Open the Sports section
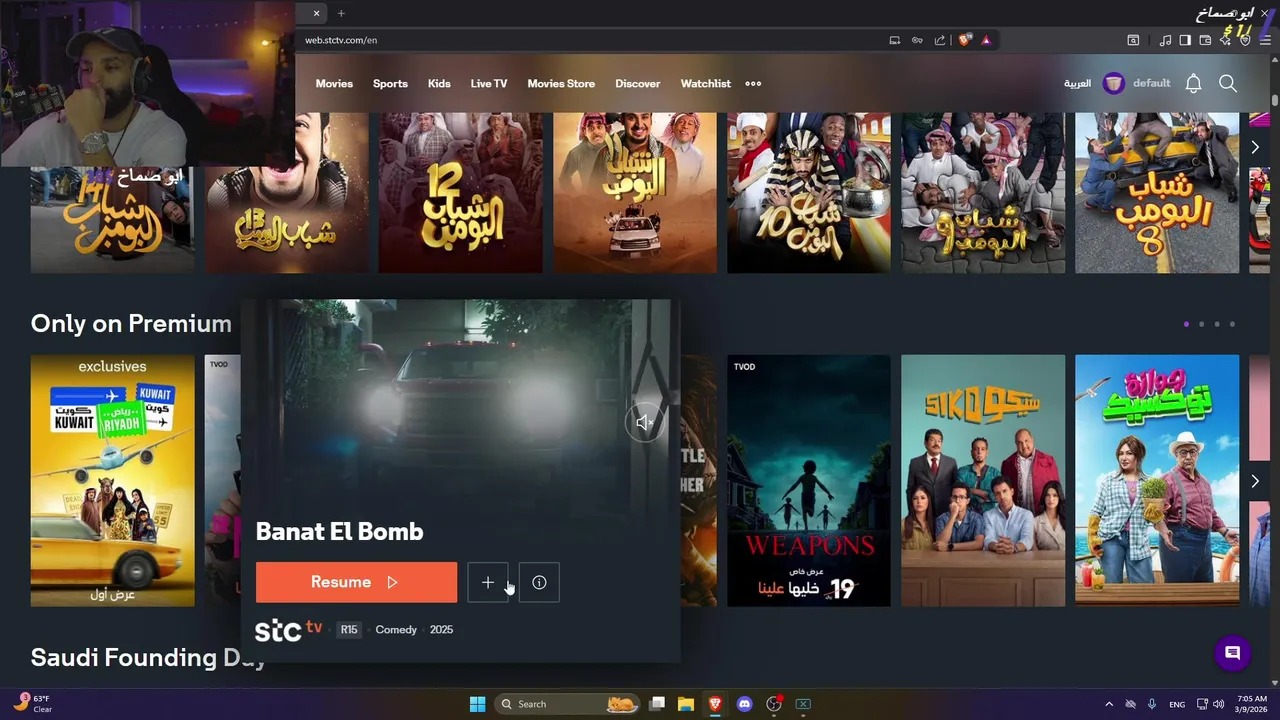 [x=390, y=84]
